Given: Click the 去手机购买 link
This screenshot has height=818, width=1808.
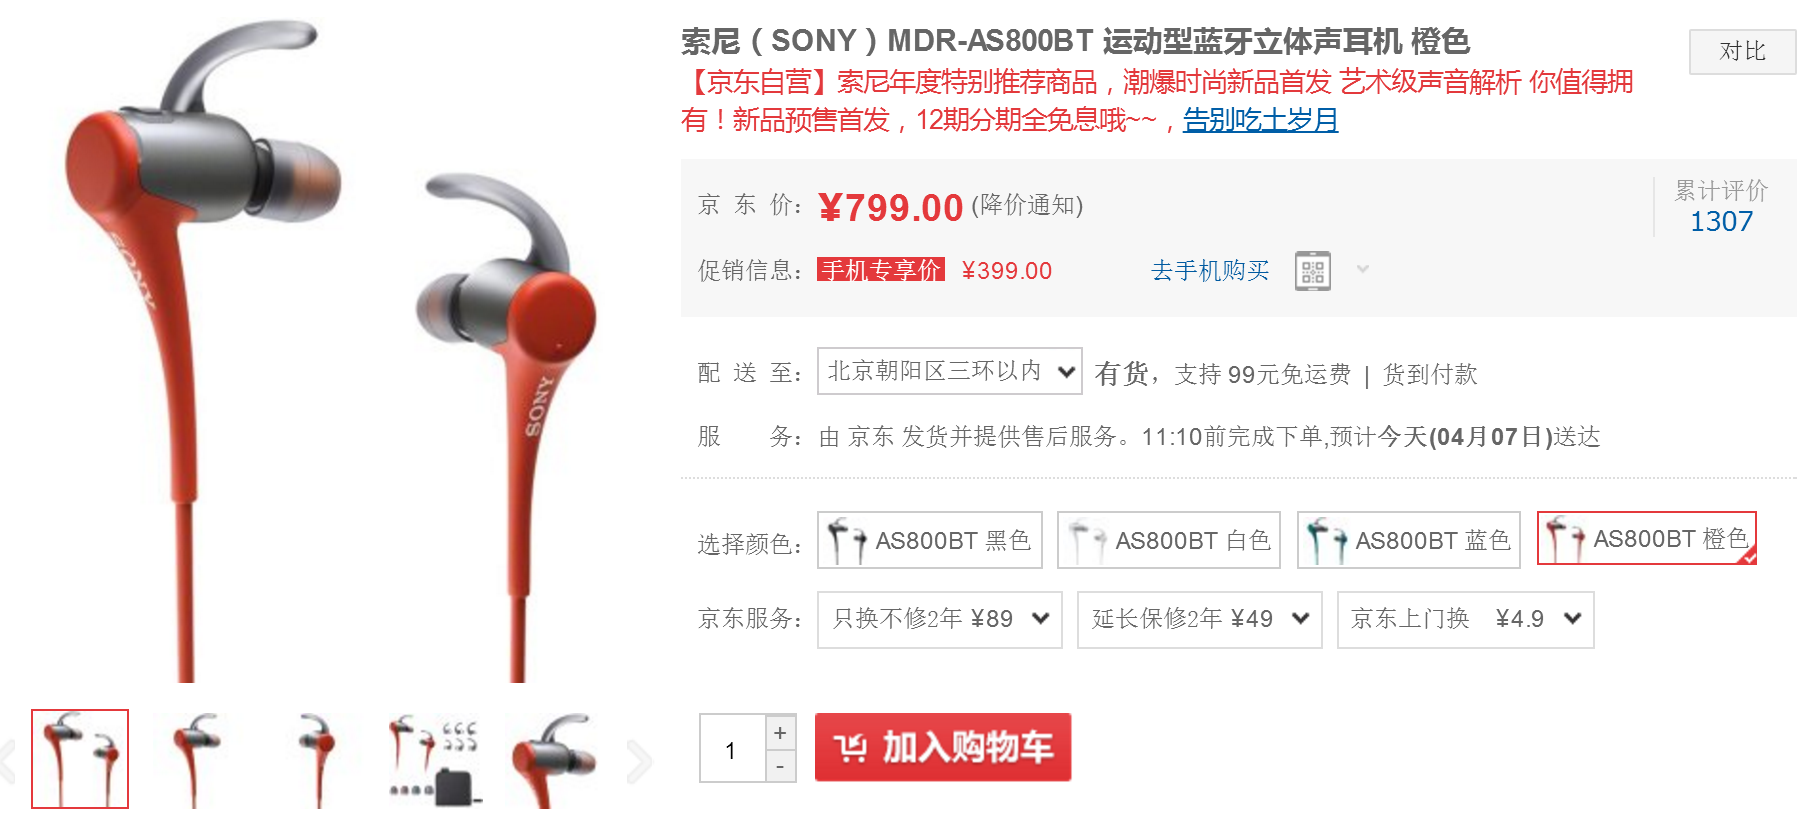Looking at the screenshot, I should [x=1210, y=270].
